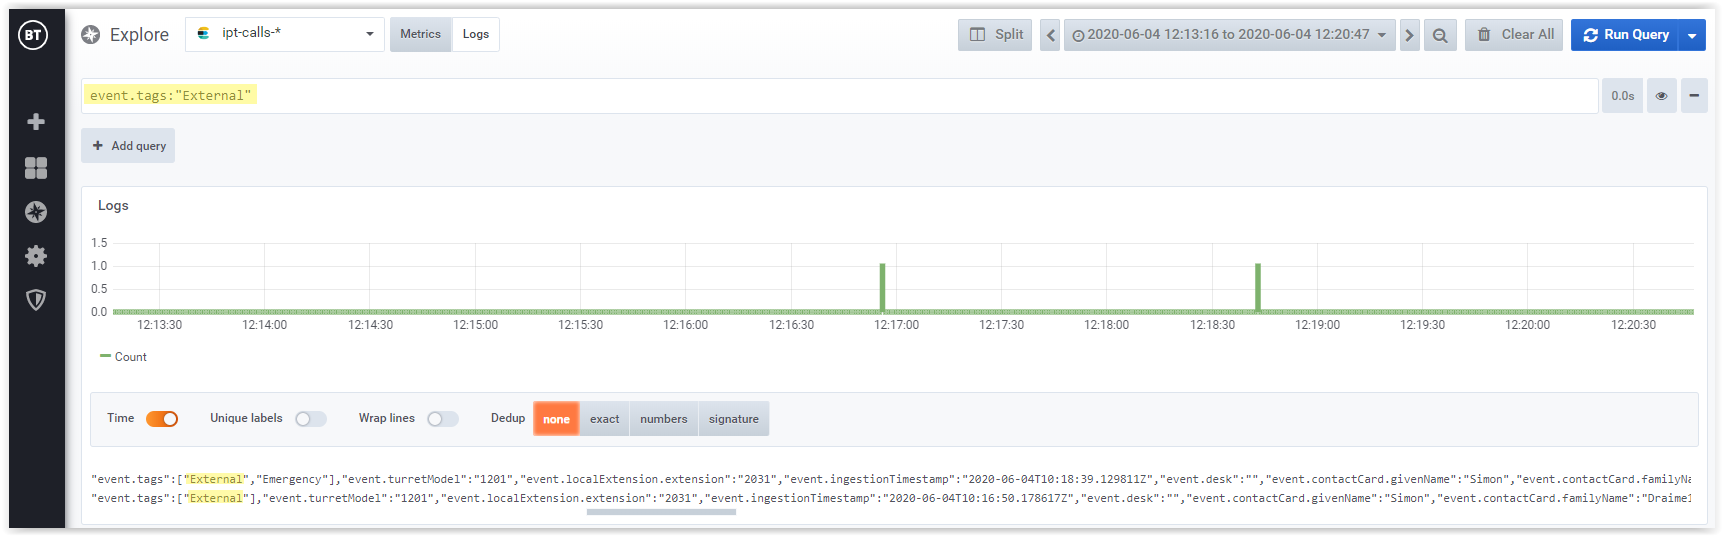
Task: Click the log row ingested at 10:16:50
Action: (891, 498)
